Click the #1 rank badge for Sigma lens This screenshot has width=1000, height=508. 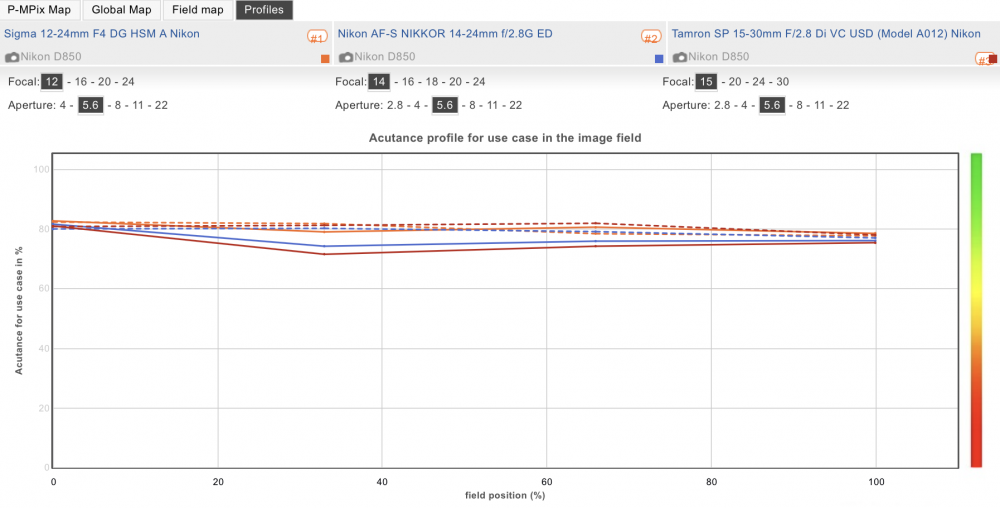pyautogui.click(x=317, y=38)
